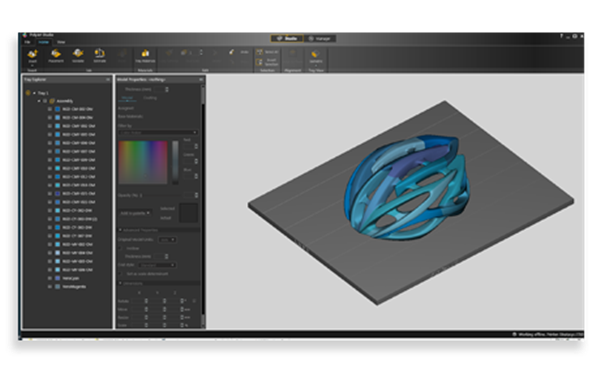Toggle the Assembly checkbox in Tray Explorer
The height and width of the screenshot is (390, 600).
click(45, 101)
